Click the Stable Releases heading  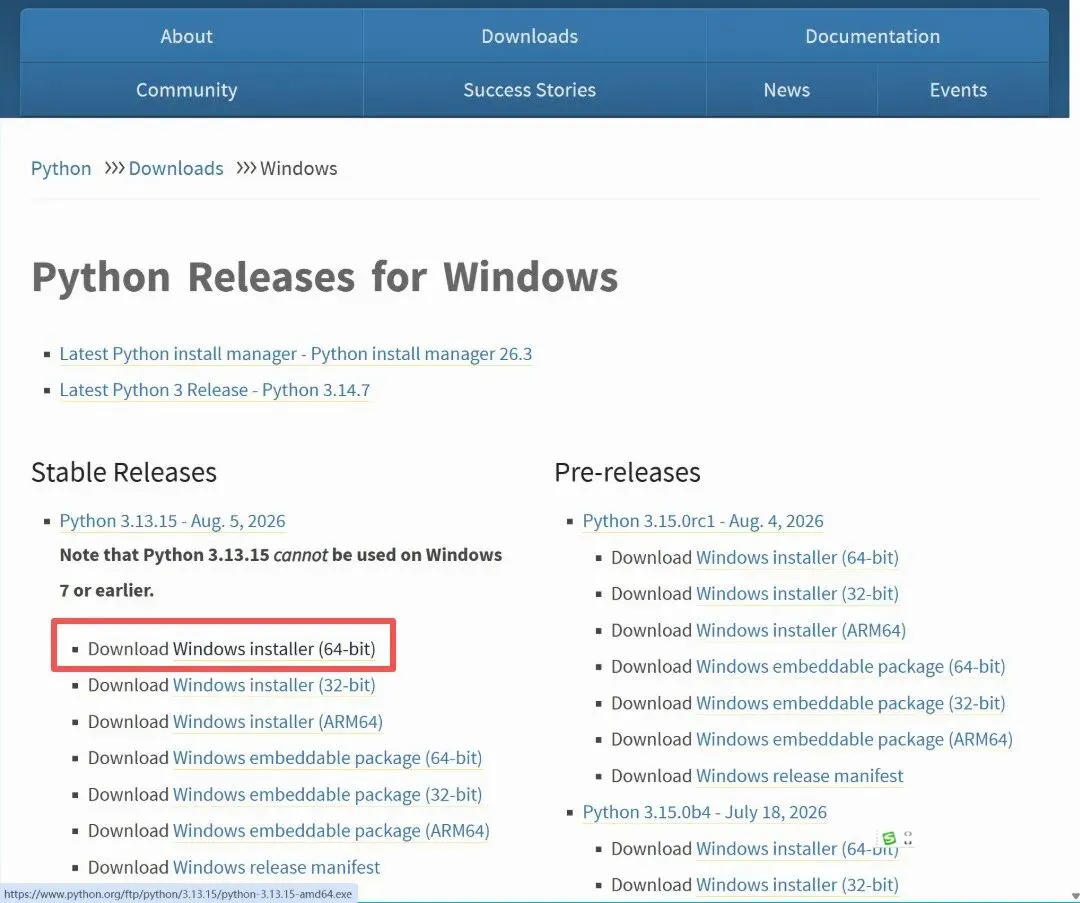(x=124, y=473)
